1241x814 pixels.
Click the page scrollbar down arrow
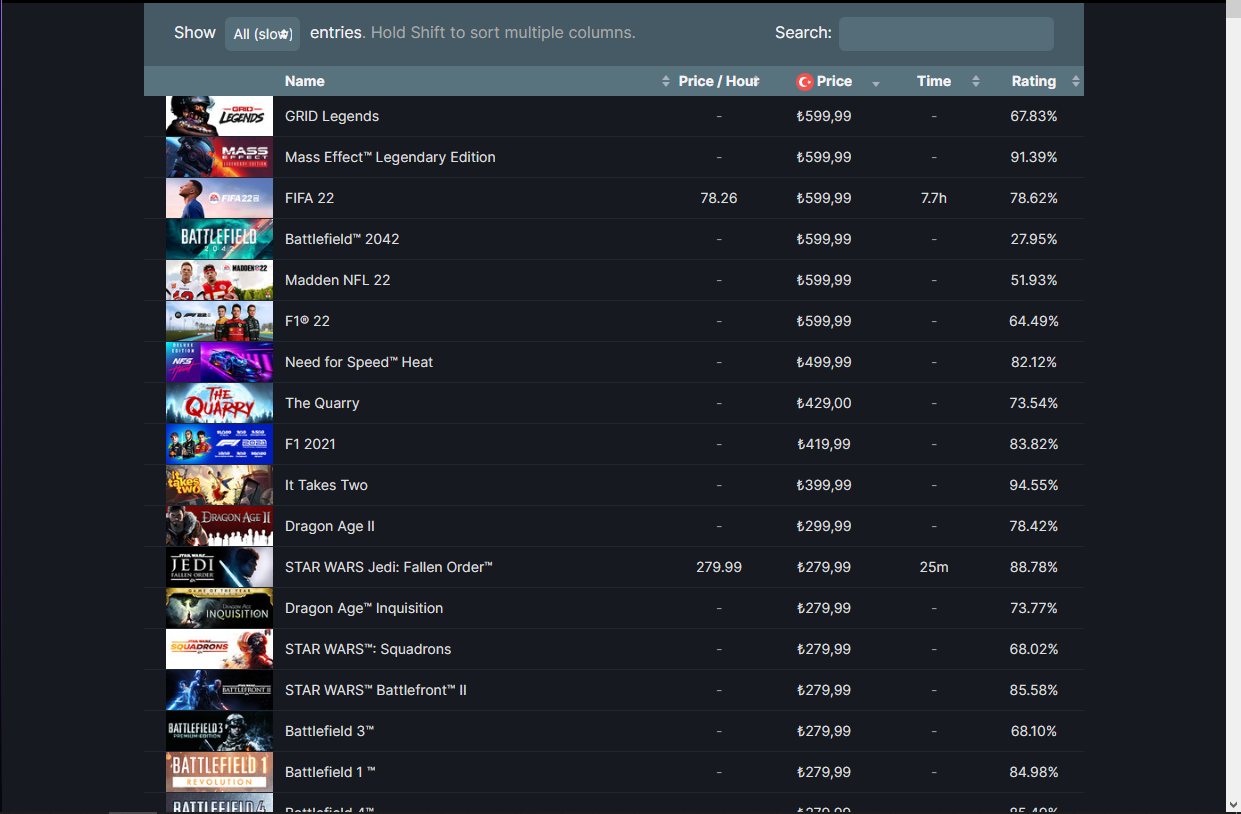tap(1233, 804)
